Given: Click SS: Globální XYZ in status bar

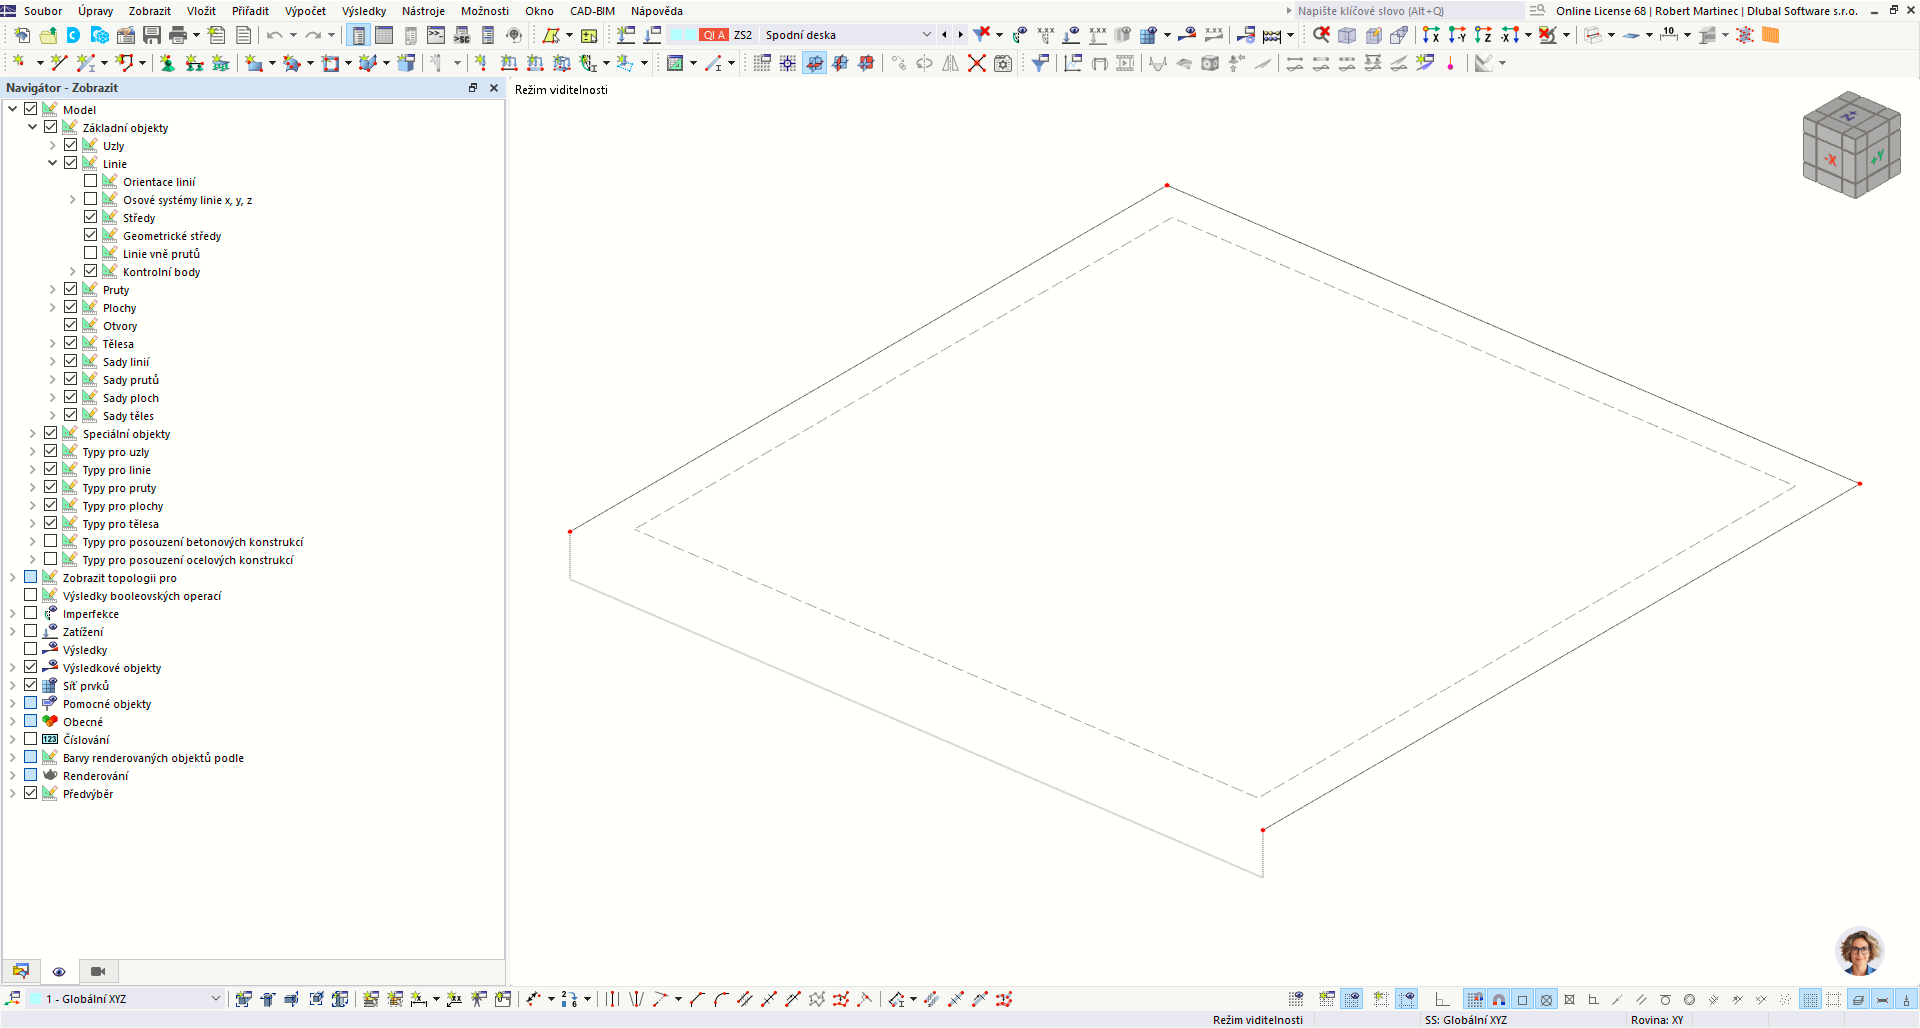Looking at the screenshot, I should tap(1466, 1019).
